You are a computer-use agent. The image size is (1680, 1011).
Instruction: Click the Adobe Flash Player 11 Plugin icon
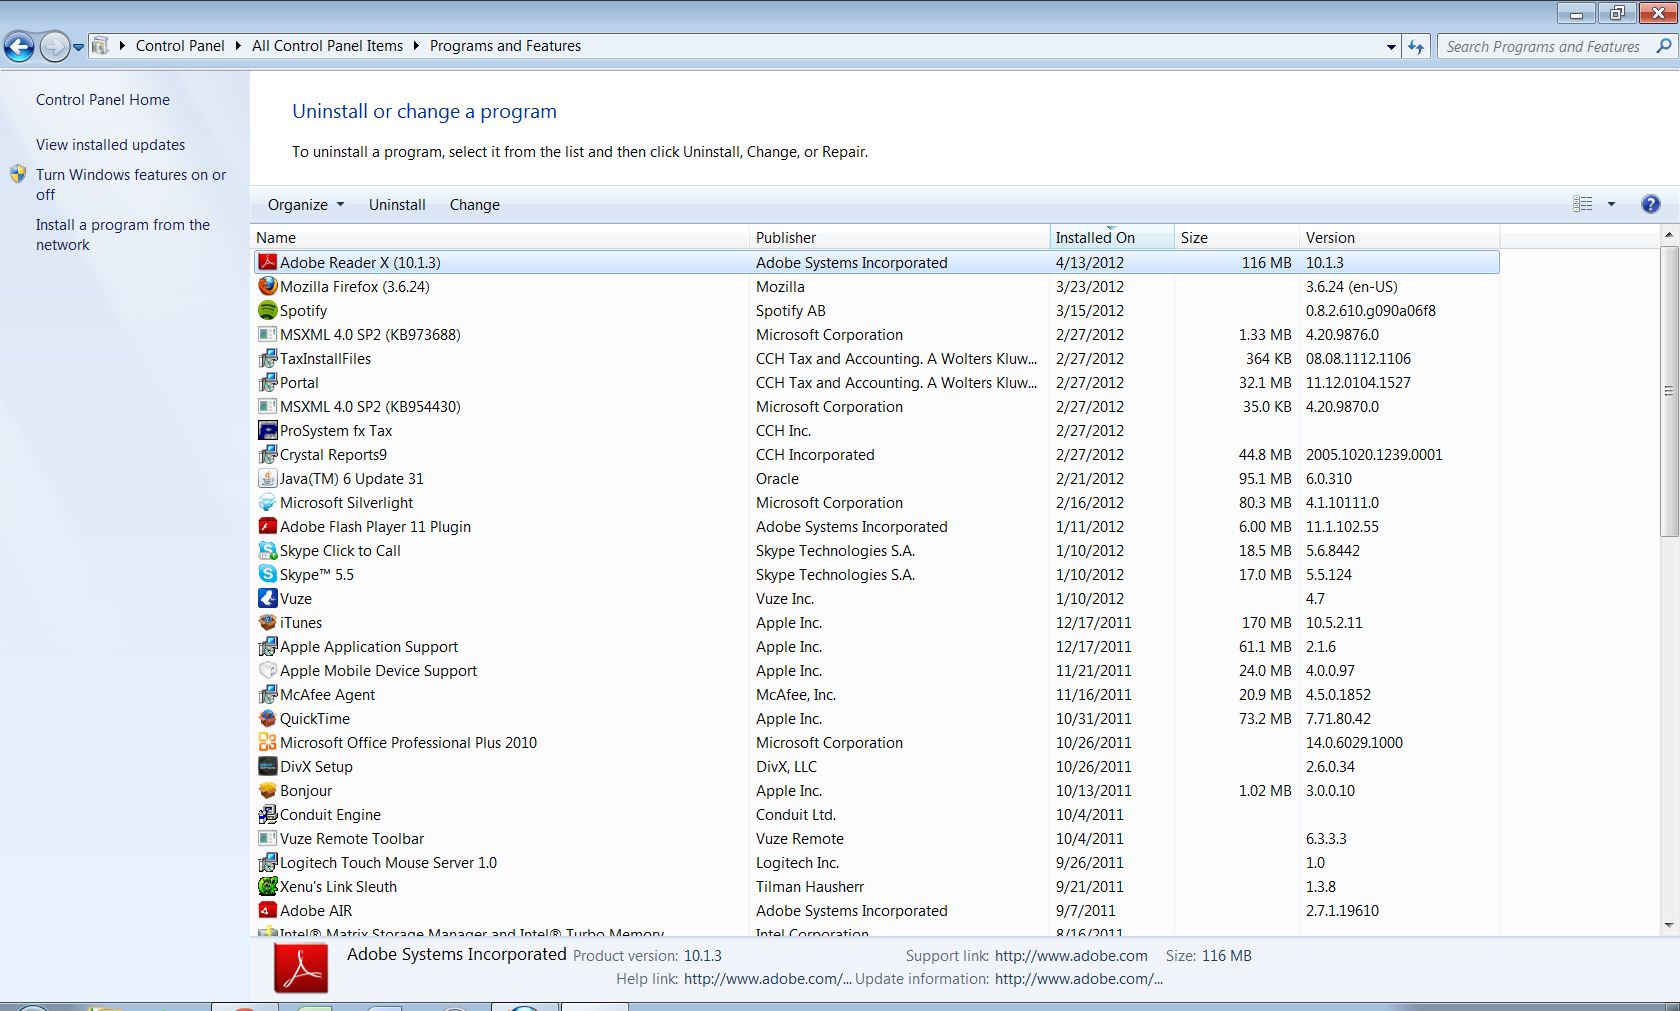[267, 526]
